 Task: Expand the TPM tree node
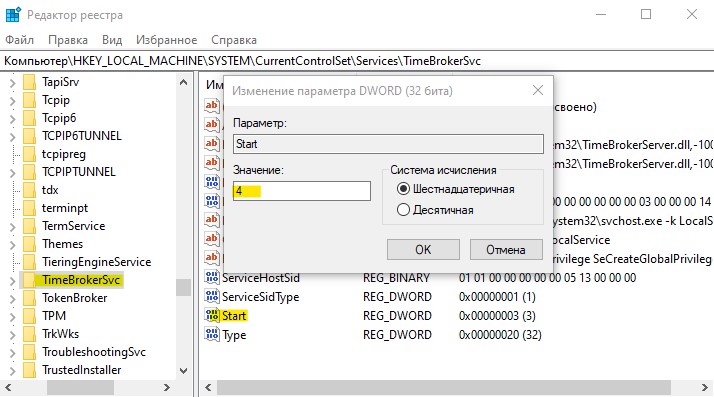point(12,316)
